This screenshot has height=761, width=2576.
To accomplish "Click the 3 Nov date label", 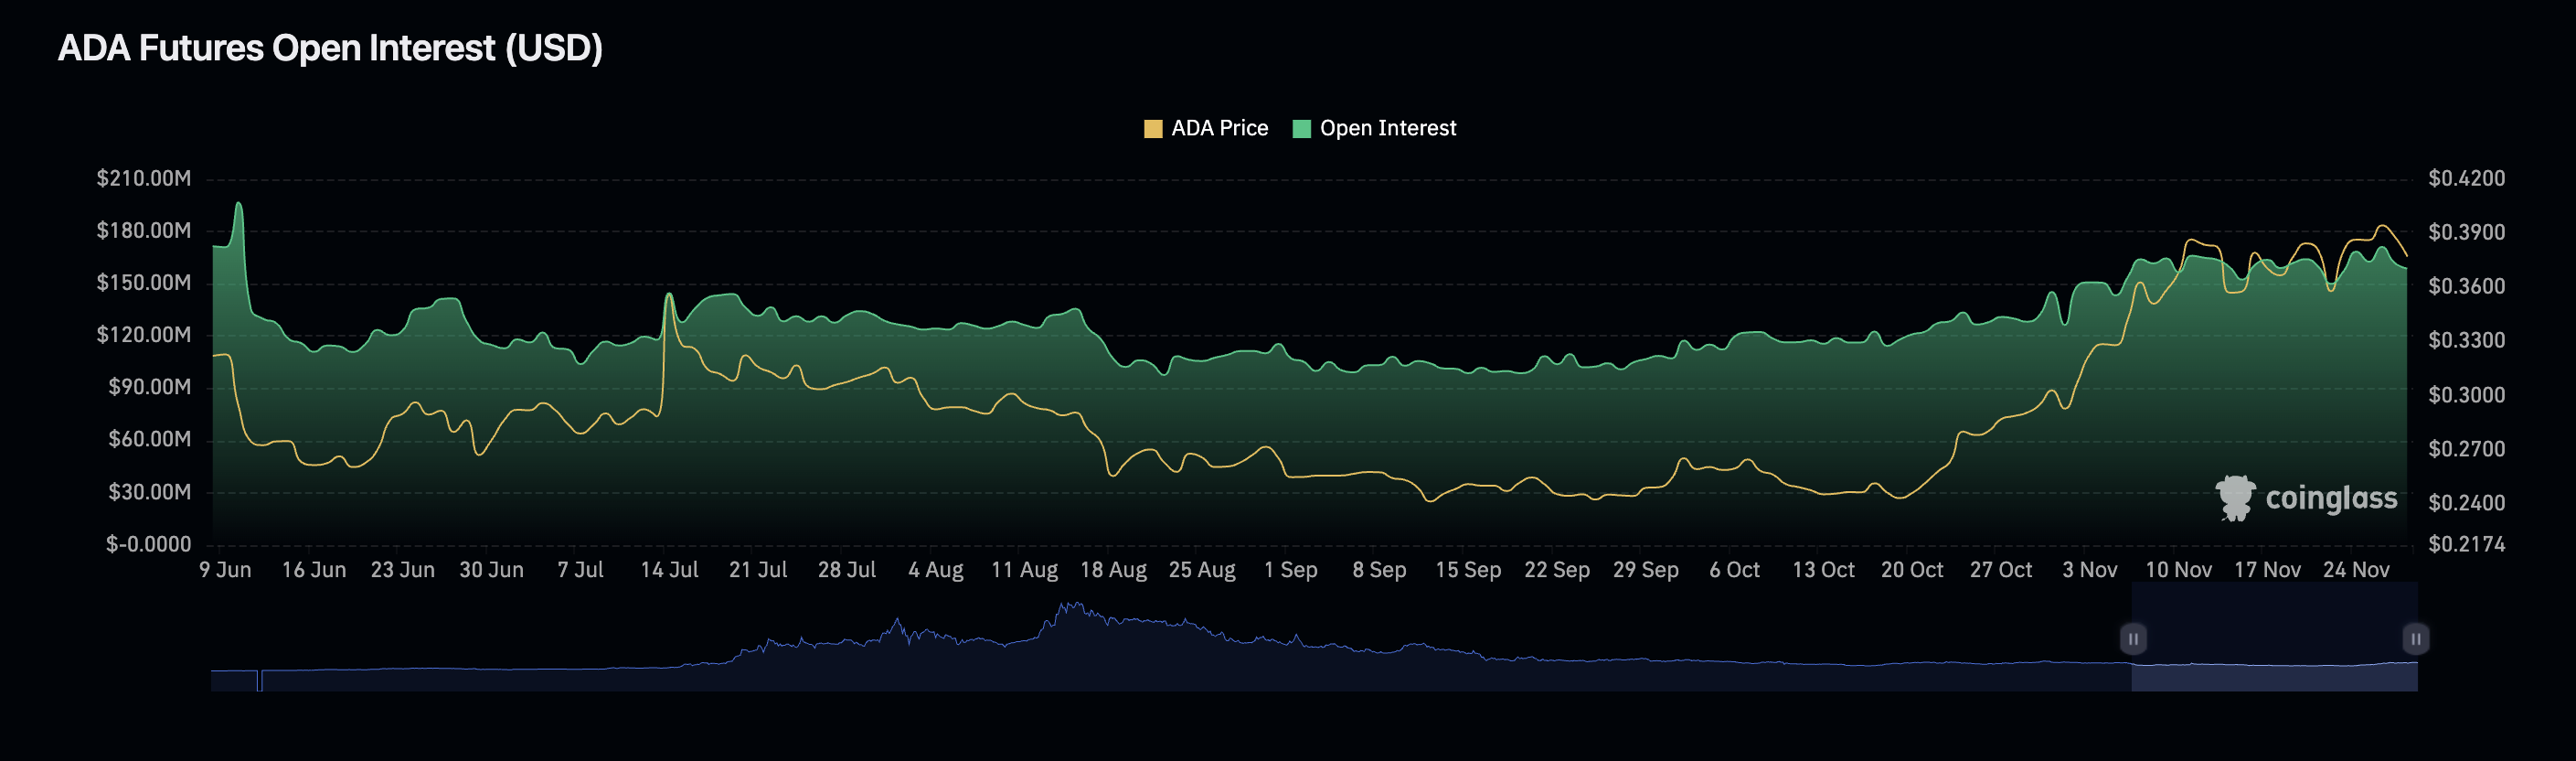I will pos(2091,570).
